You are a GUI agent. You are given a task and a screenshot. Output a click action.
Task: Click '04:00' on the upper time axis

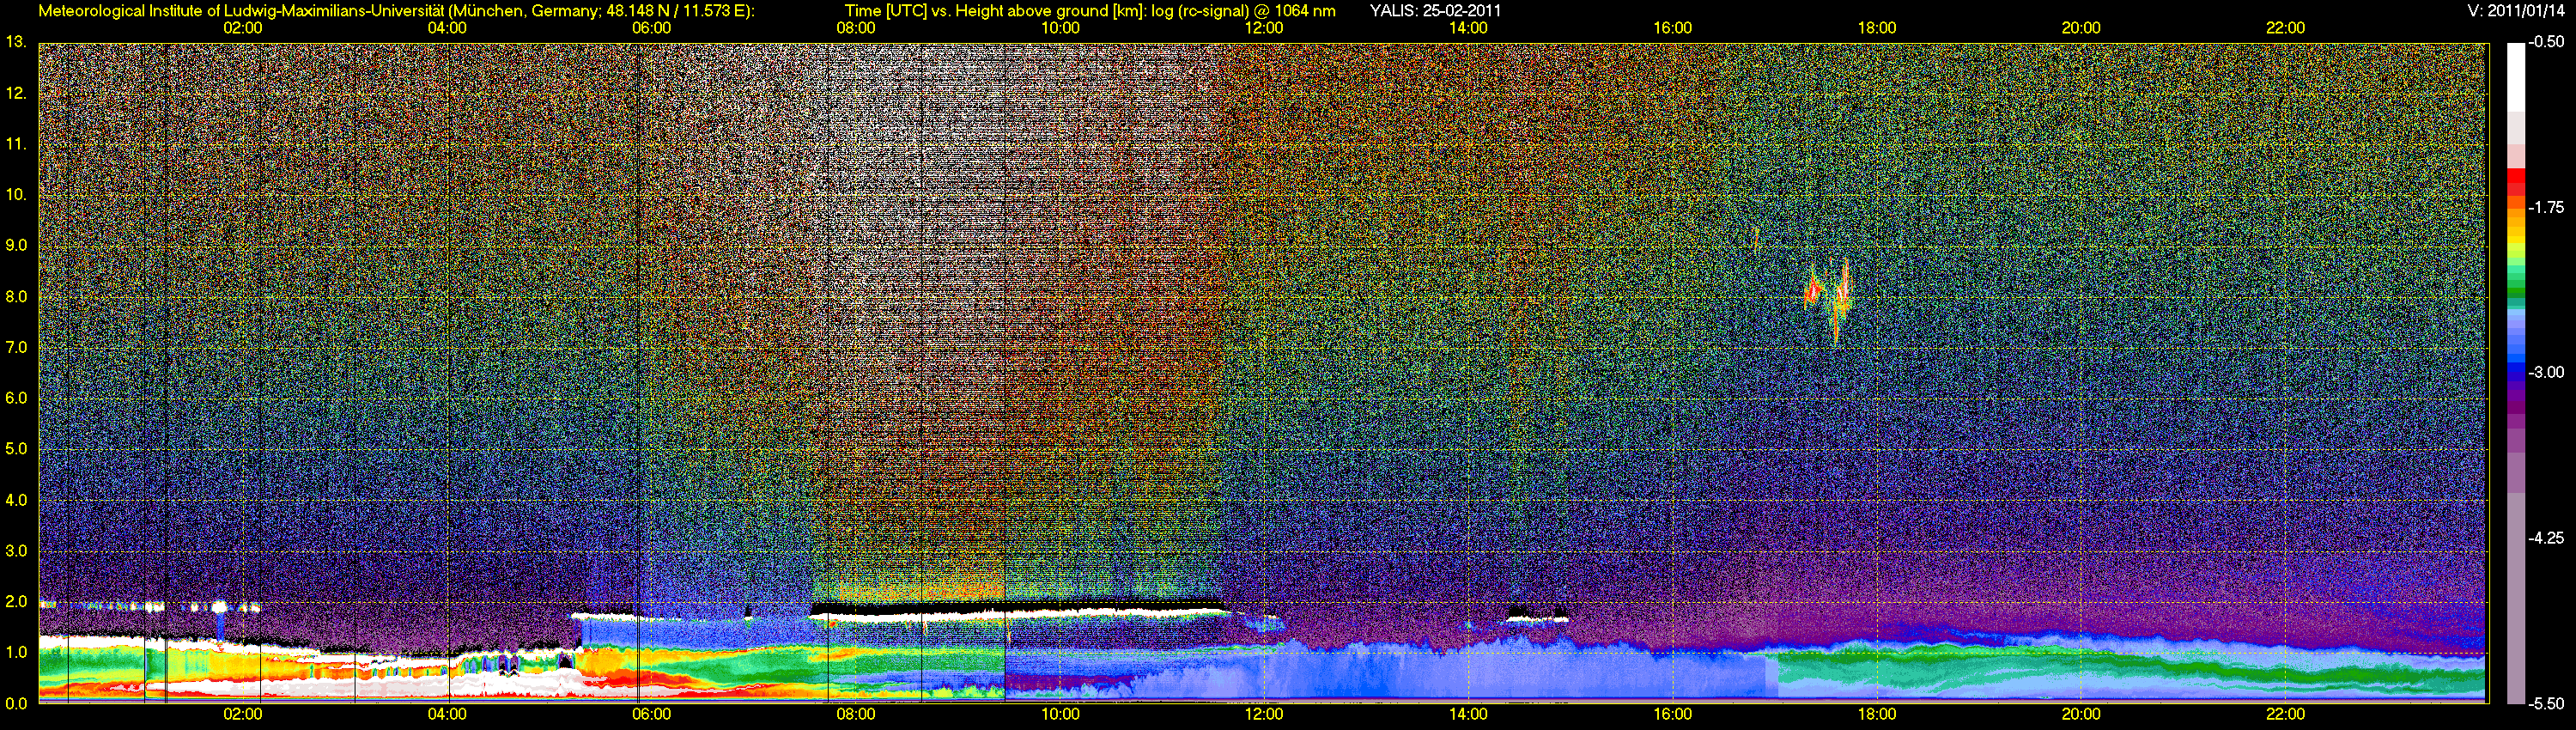coord(447,28)
